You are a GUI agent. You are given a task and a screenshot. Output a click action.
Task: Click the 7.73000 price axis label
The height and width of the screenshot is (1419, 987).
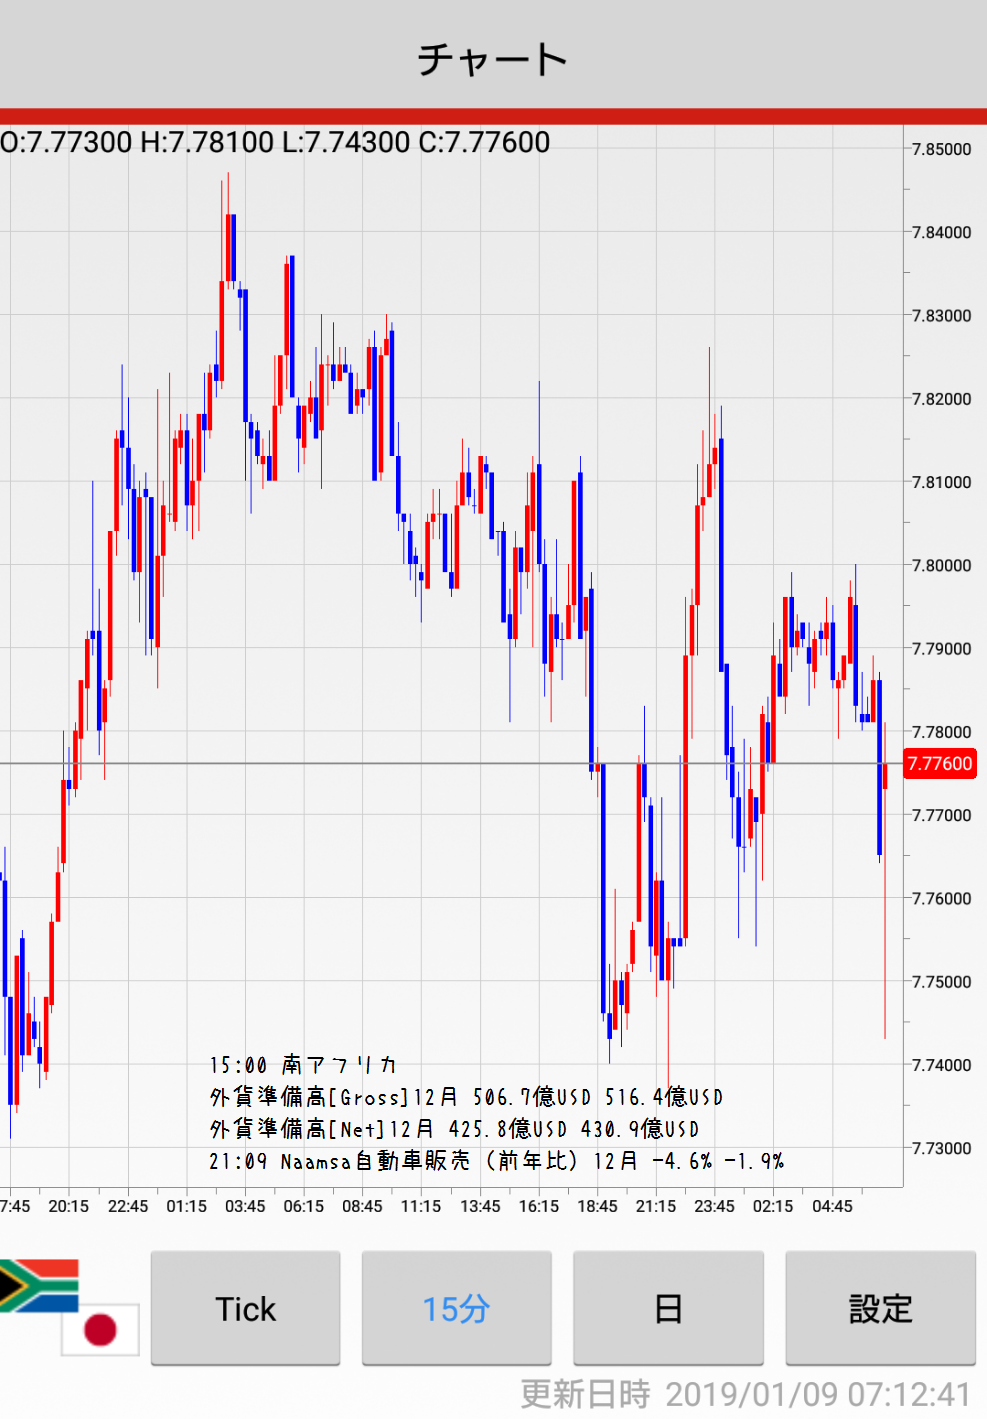coord(941,1148)
